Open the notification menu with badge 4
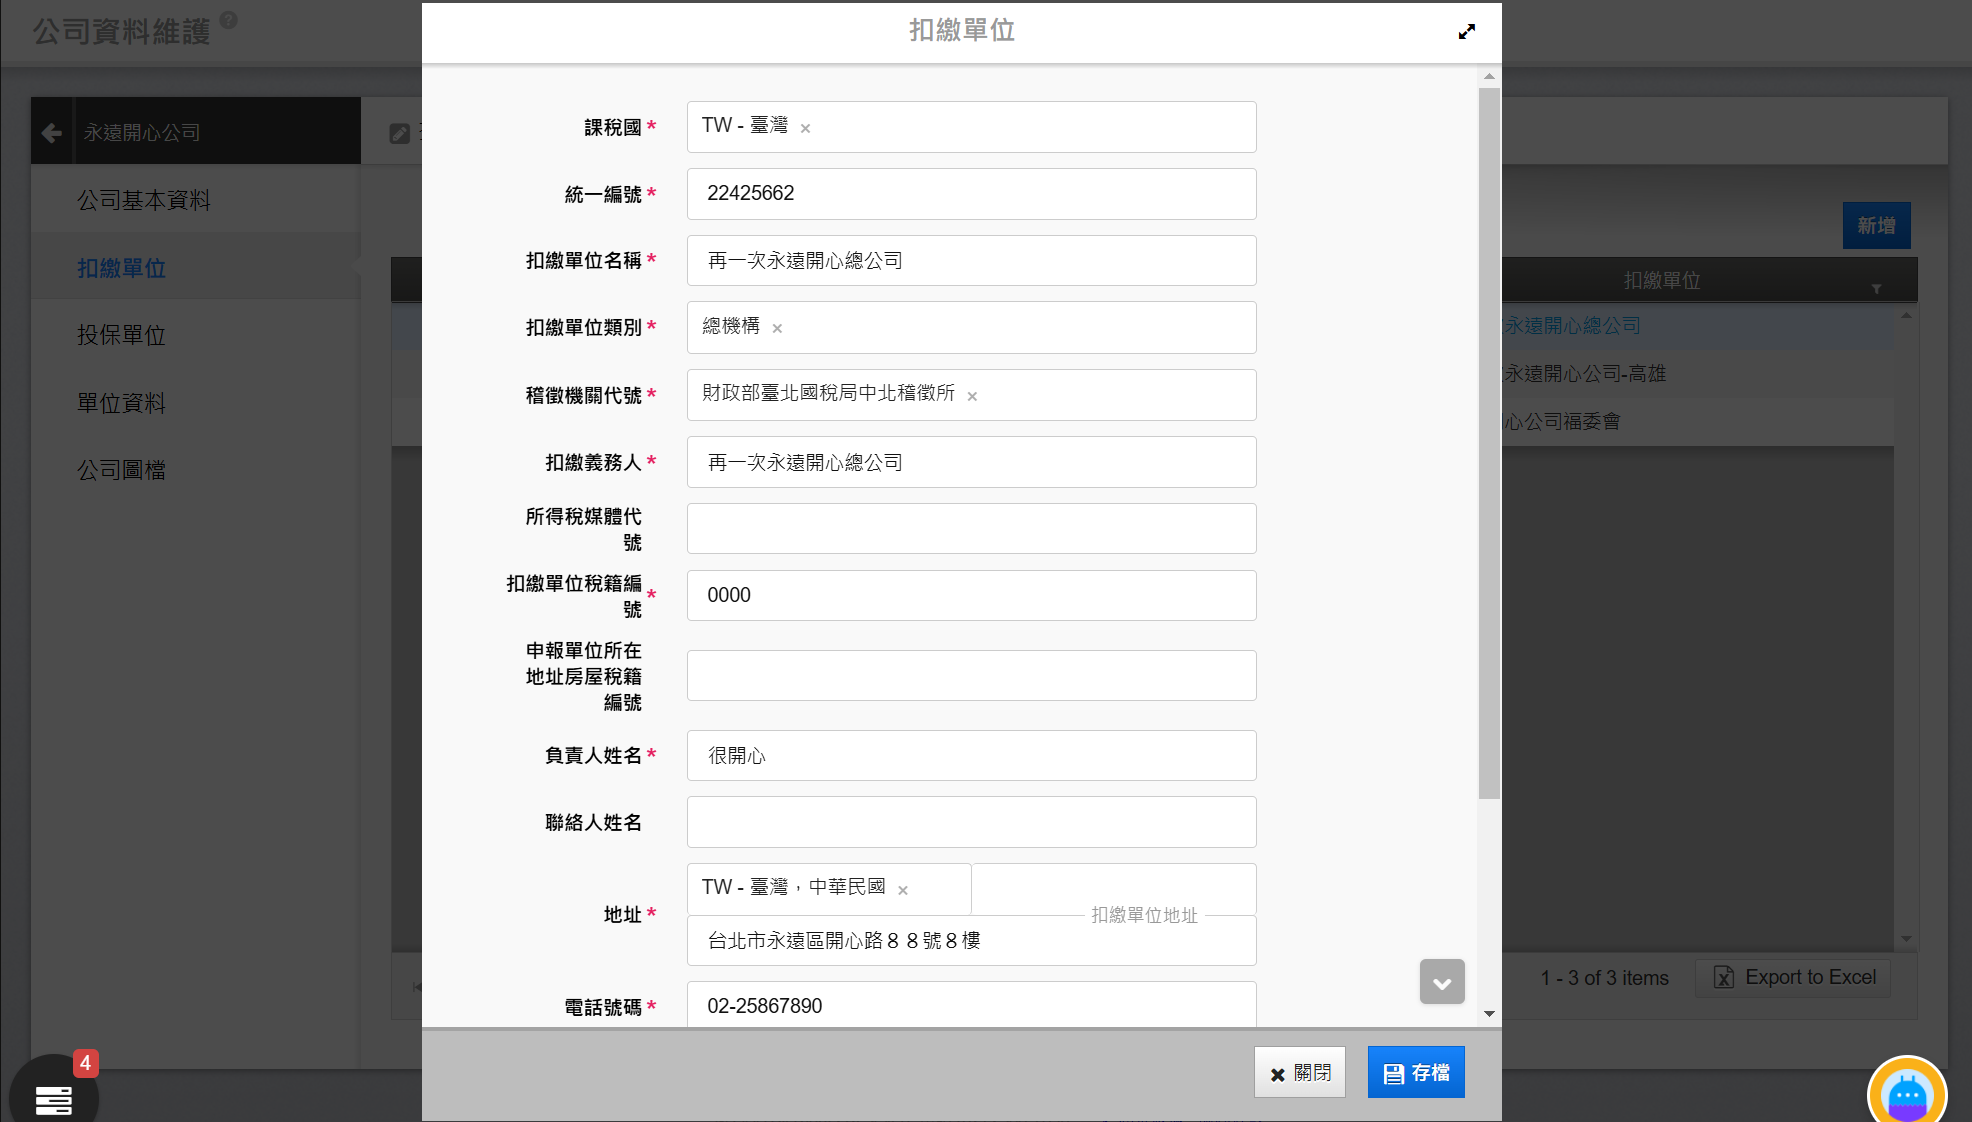 (54, 1098)
